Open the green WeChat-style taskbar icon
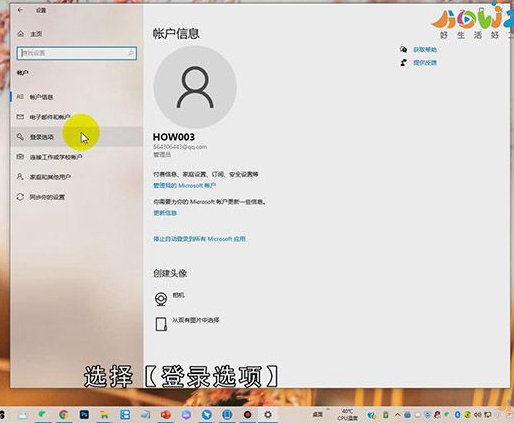 tap(42, 414)
